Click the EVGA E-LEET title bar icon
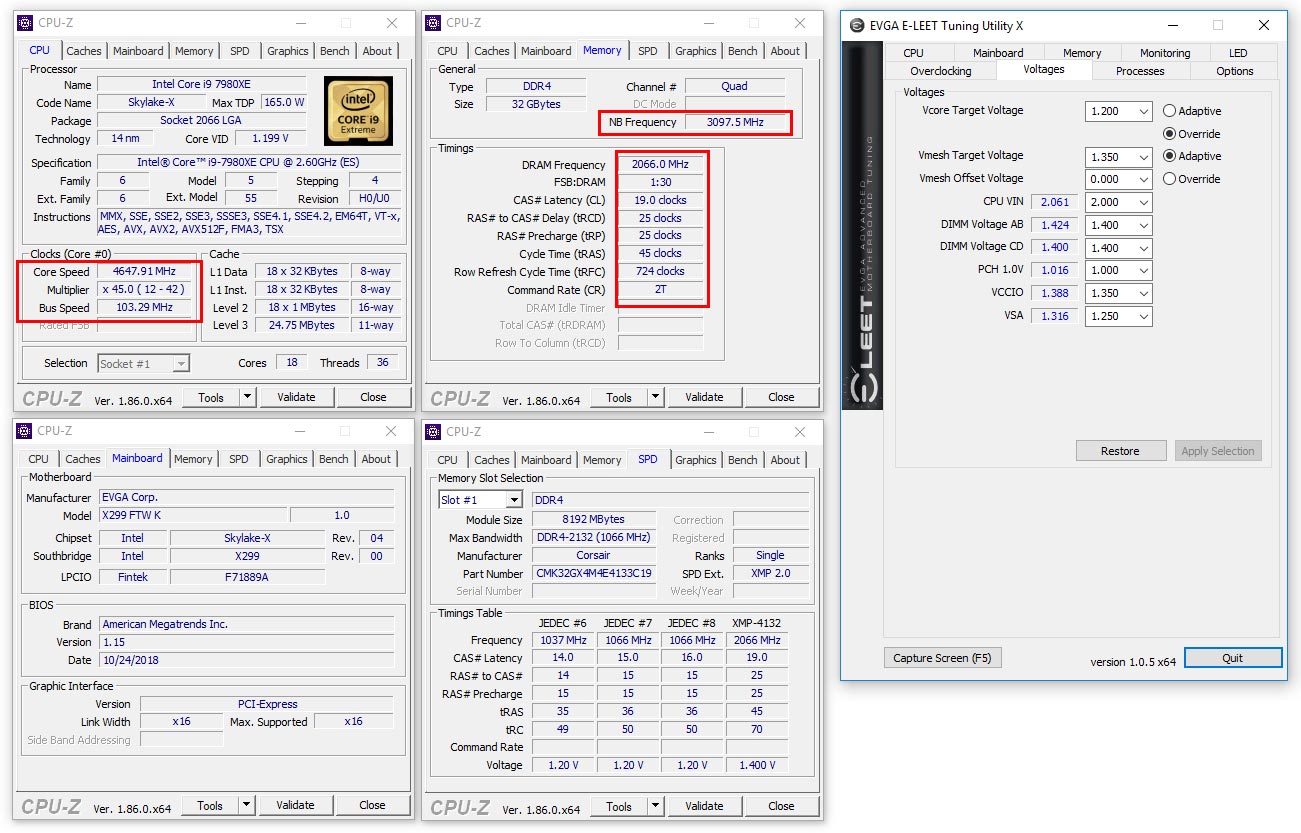The height and width of the screenshot is (833, 1301). pyautogui.click(x=856, y=26)
